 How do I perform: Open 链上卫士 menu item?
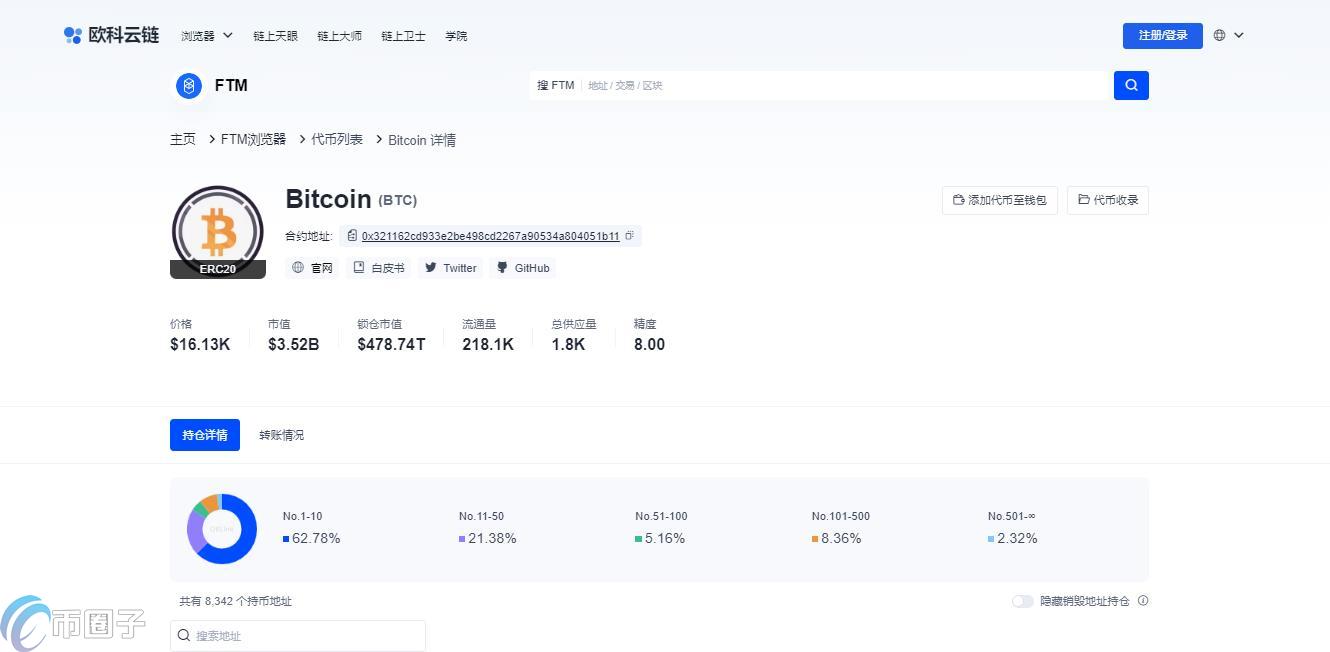(x=403, y=35)
